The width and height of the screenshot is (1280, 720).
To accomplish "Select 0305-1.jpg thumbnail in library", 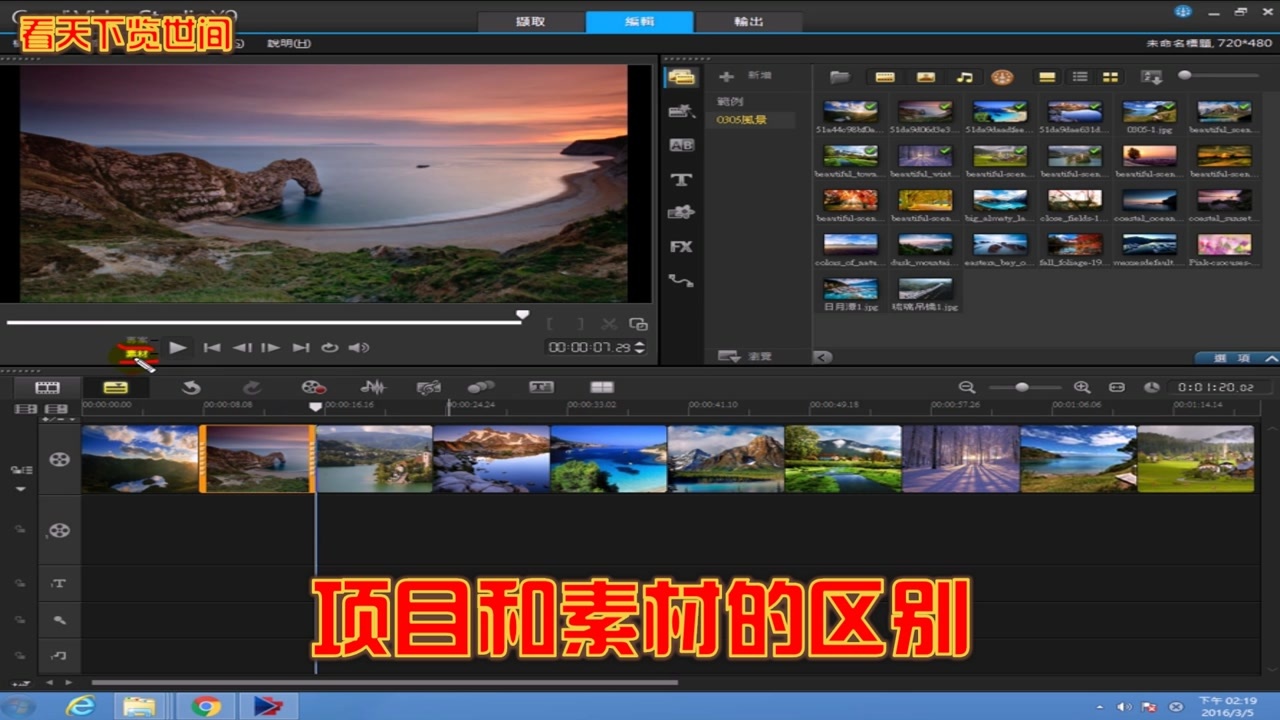I will point(1149,111).
